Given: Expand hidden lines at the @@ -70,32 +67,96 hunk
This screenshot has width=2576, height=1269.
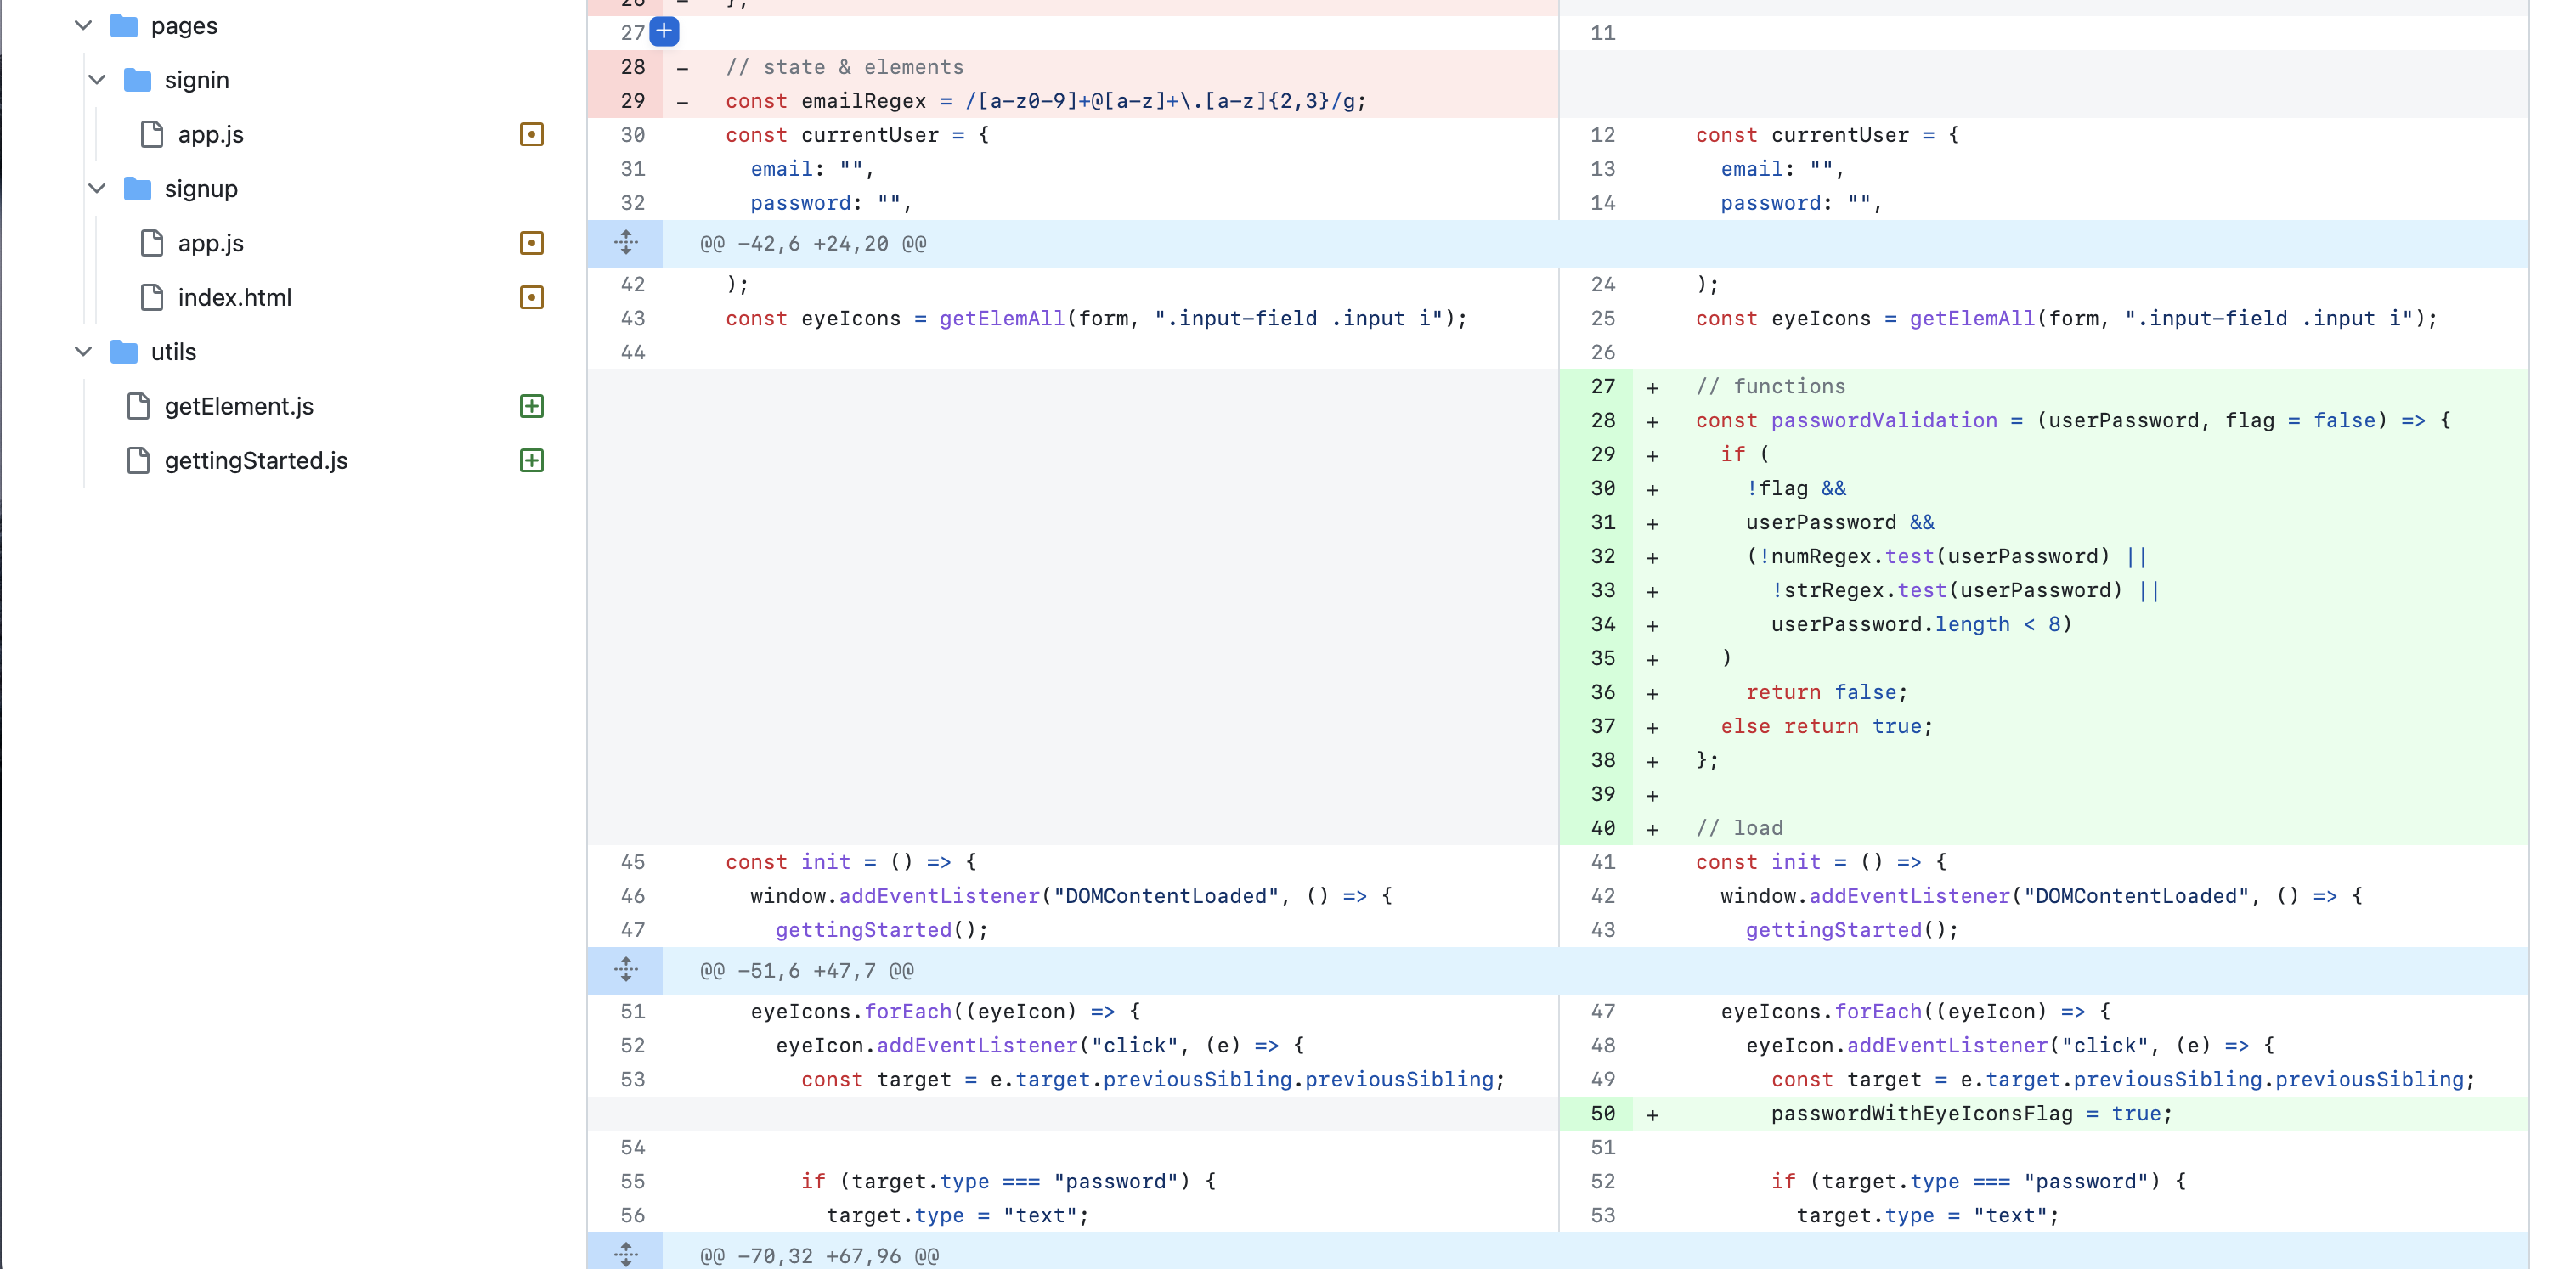Looking at the screenshot, I should point(626,1254).
